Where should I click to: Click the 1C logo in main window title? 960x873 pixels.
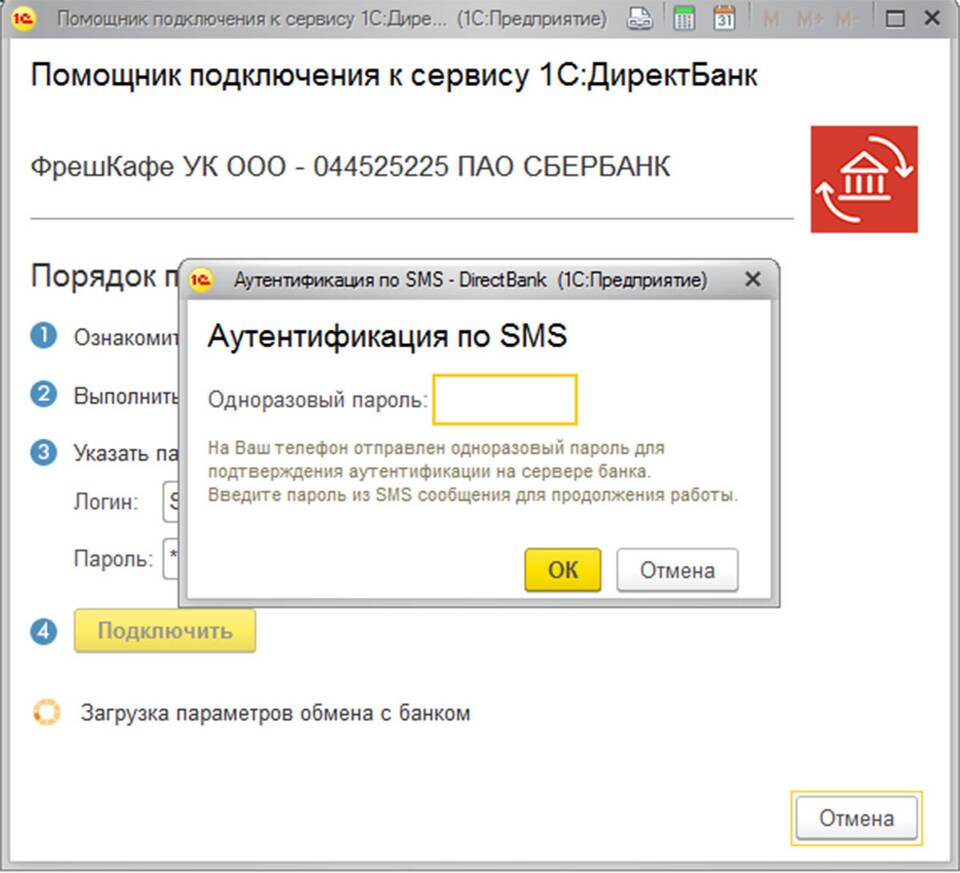24,19
